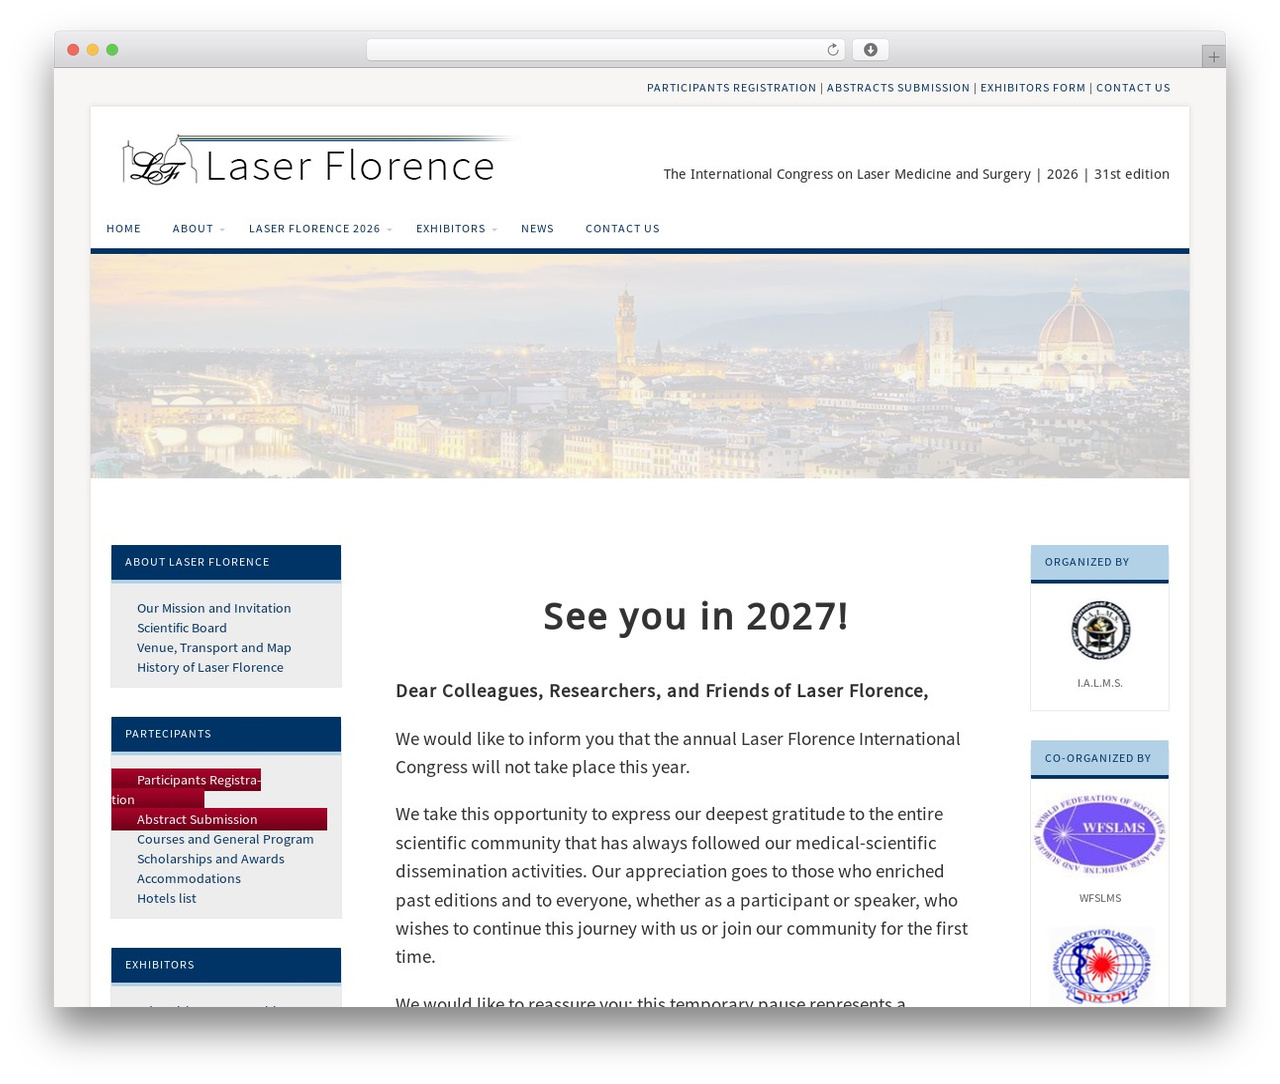Expand the About menu arrow
Screen dimensions: 1280x1084
tap(222, 230)
